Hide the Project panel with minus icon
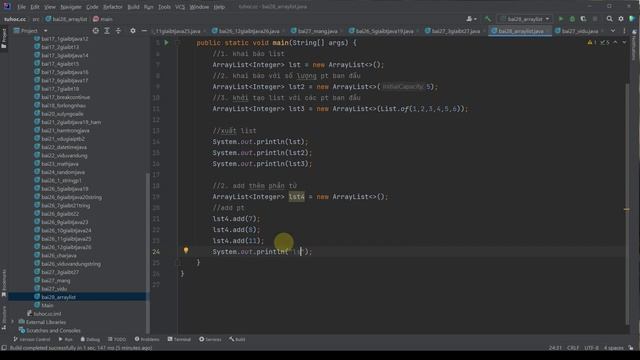 [144, 31]
